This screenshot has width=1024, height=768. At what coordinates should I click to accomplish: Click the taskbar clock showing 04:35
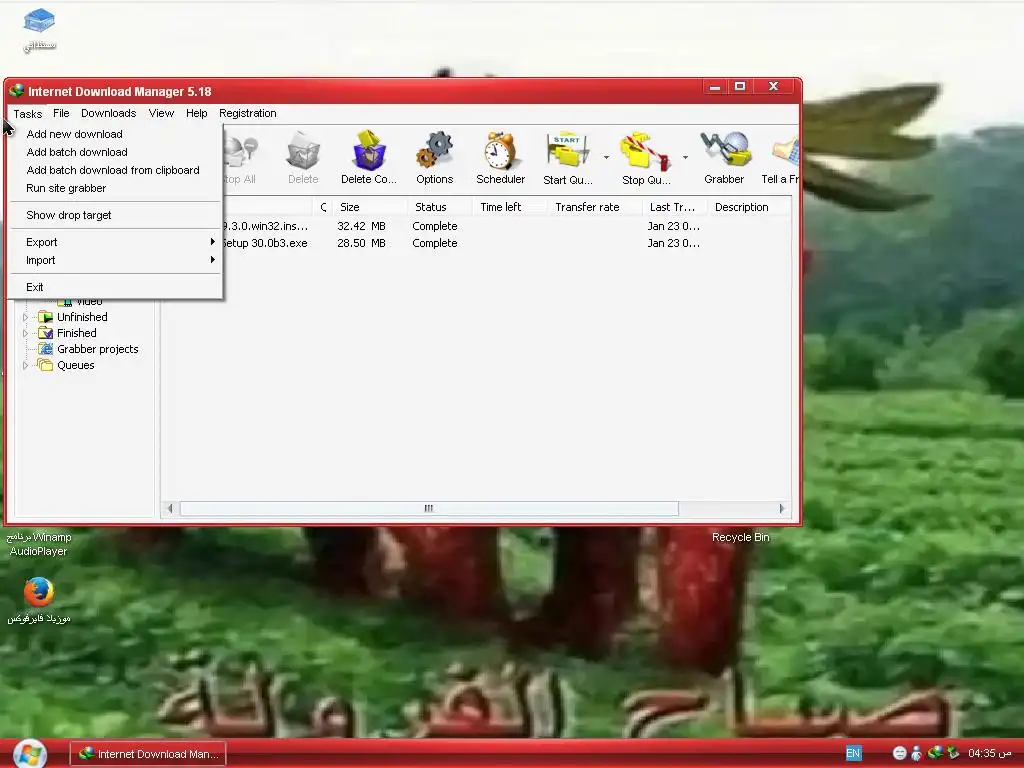pyautogui.click(x=989, y=753)
